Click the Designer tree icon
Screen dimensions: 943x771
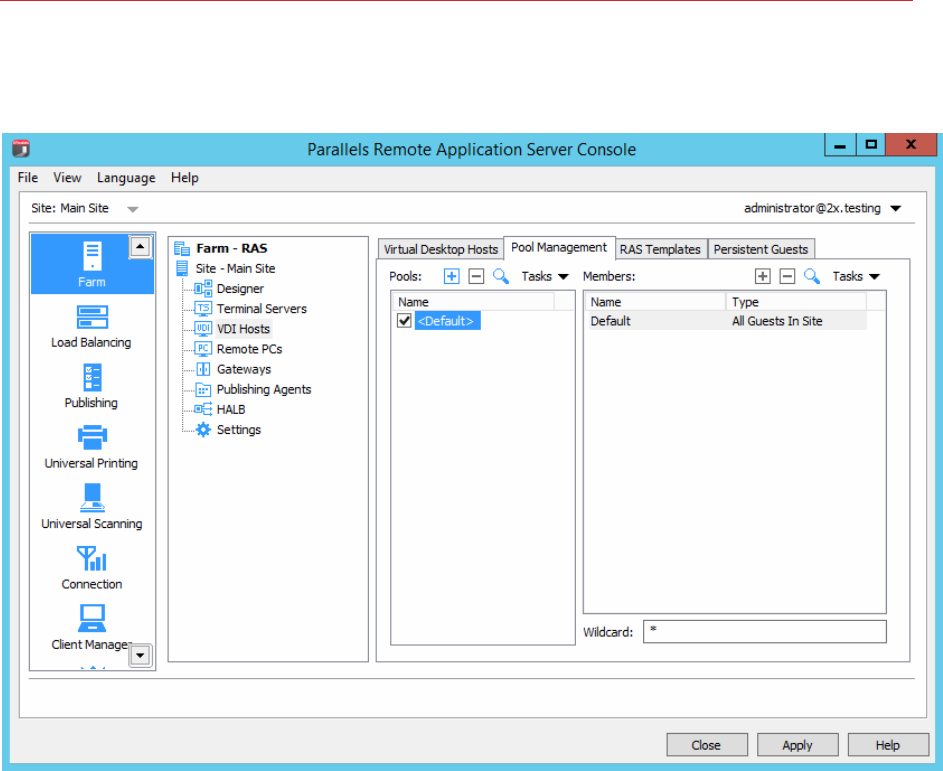pyautogui.click(x=203, y=289)
